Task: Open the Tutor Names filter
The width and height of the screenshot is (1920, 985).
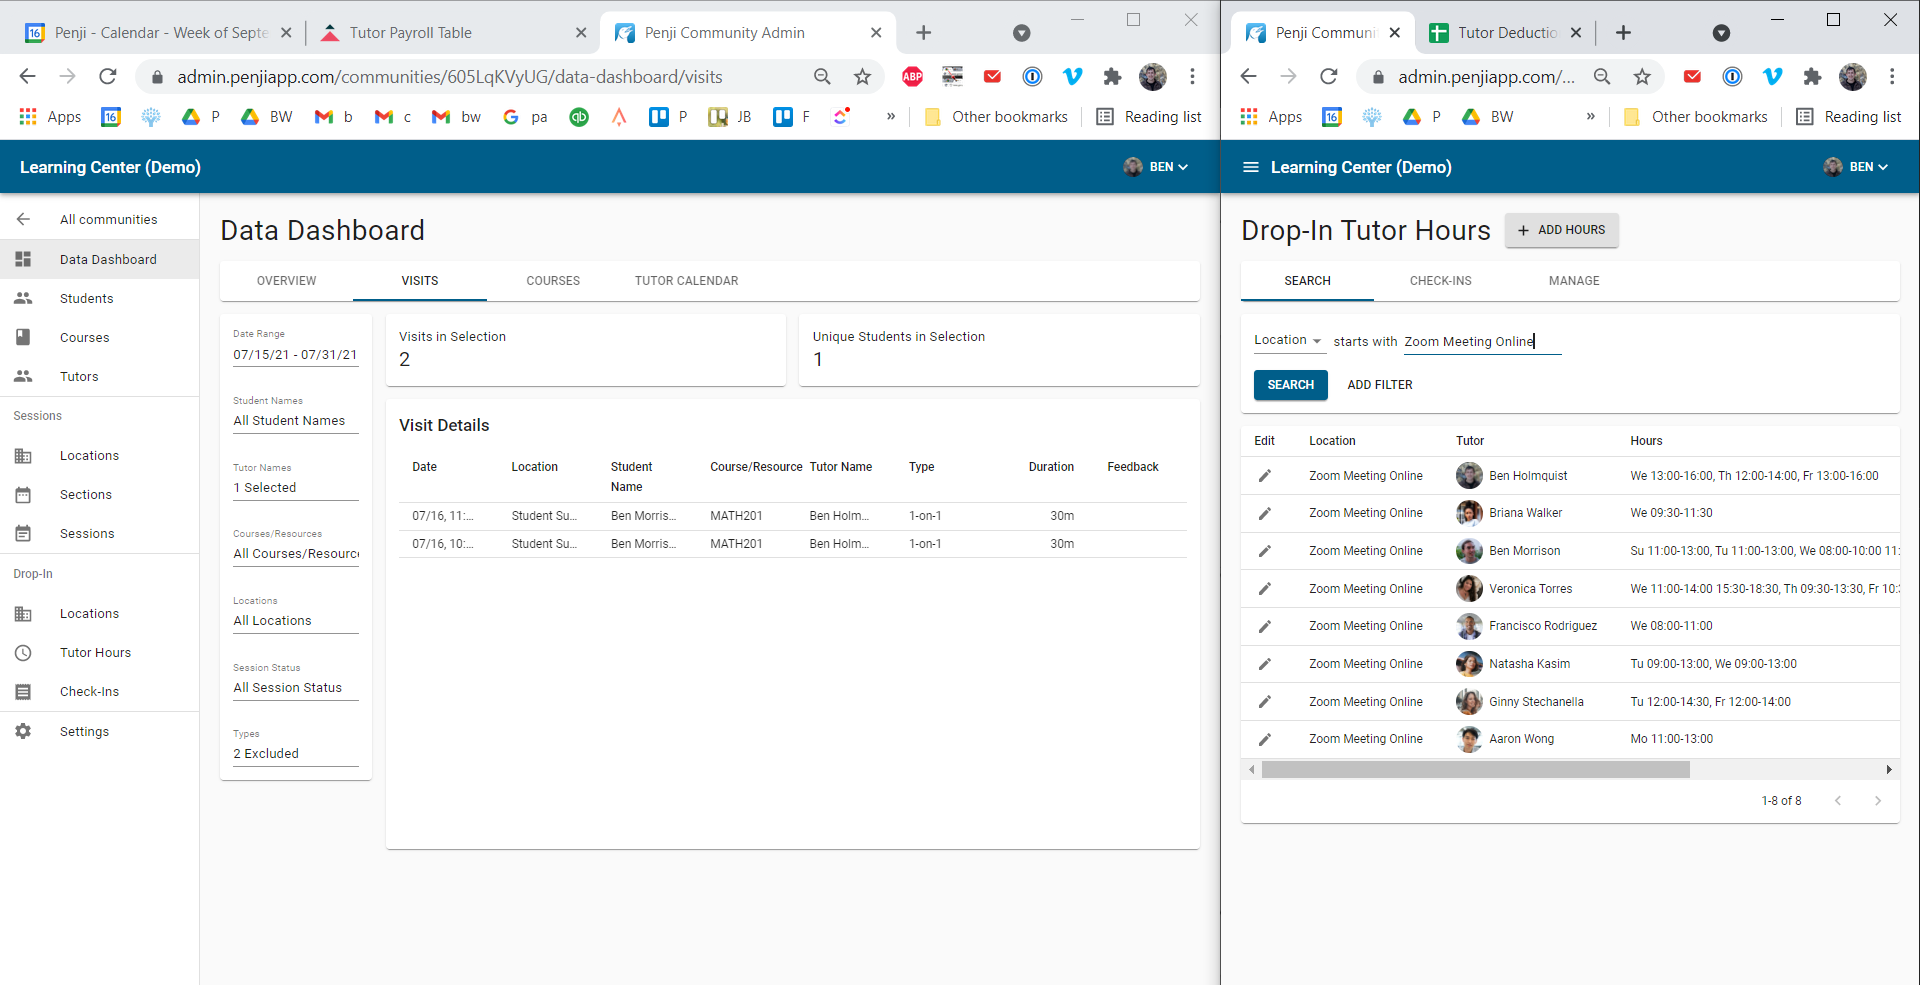Action: point(295,481)
